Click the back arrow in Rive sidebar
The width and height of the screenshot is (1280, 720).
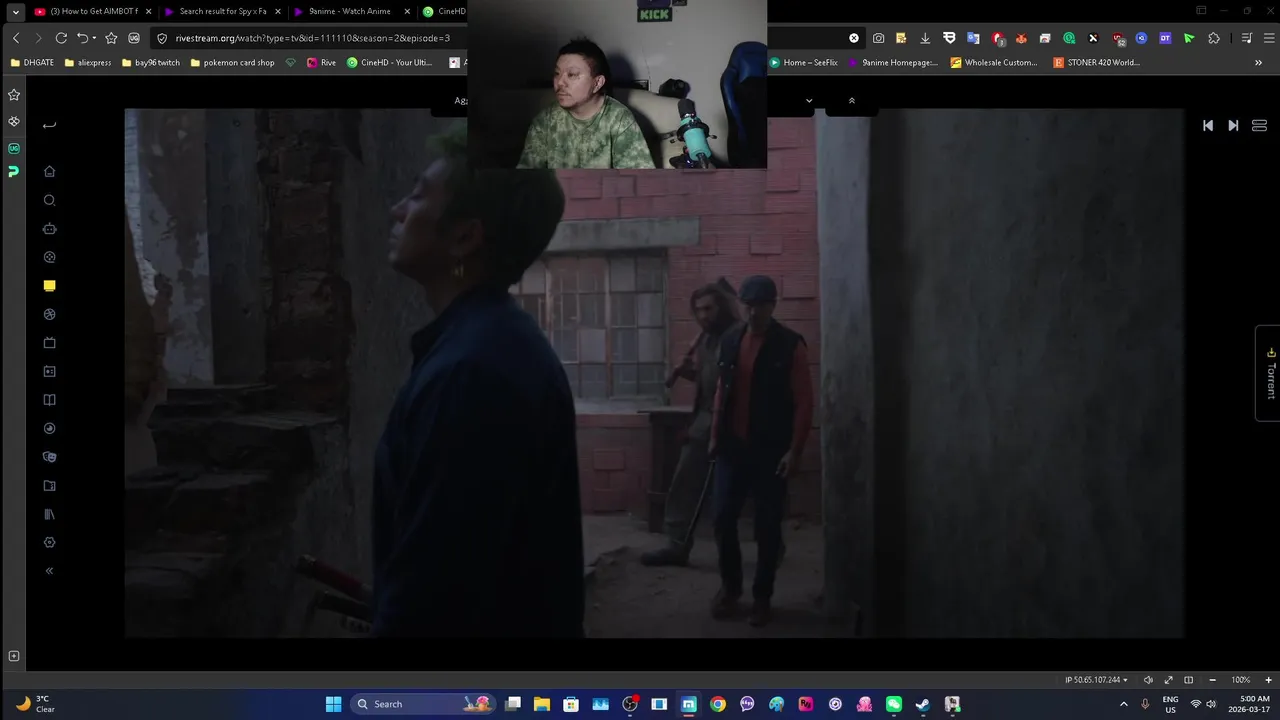tap(49, 125)
